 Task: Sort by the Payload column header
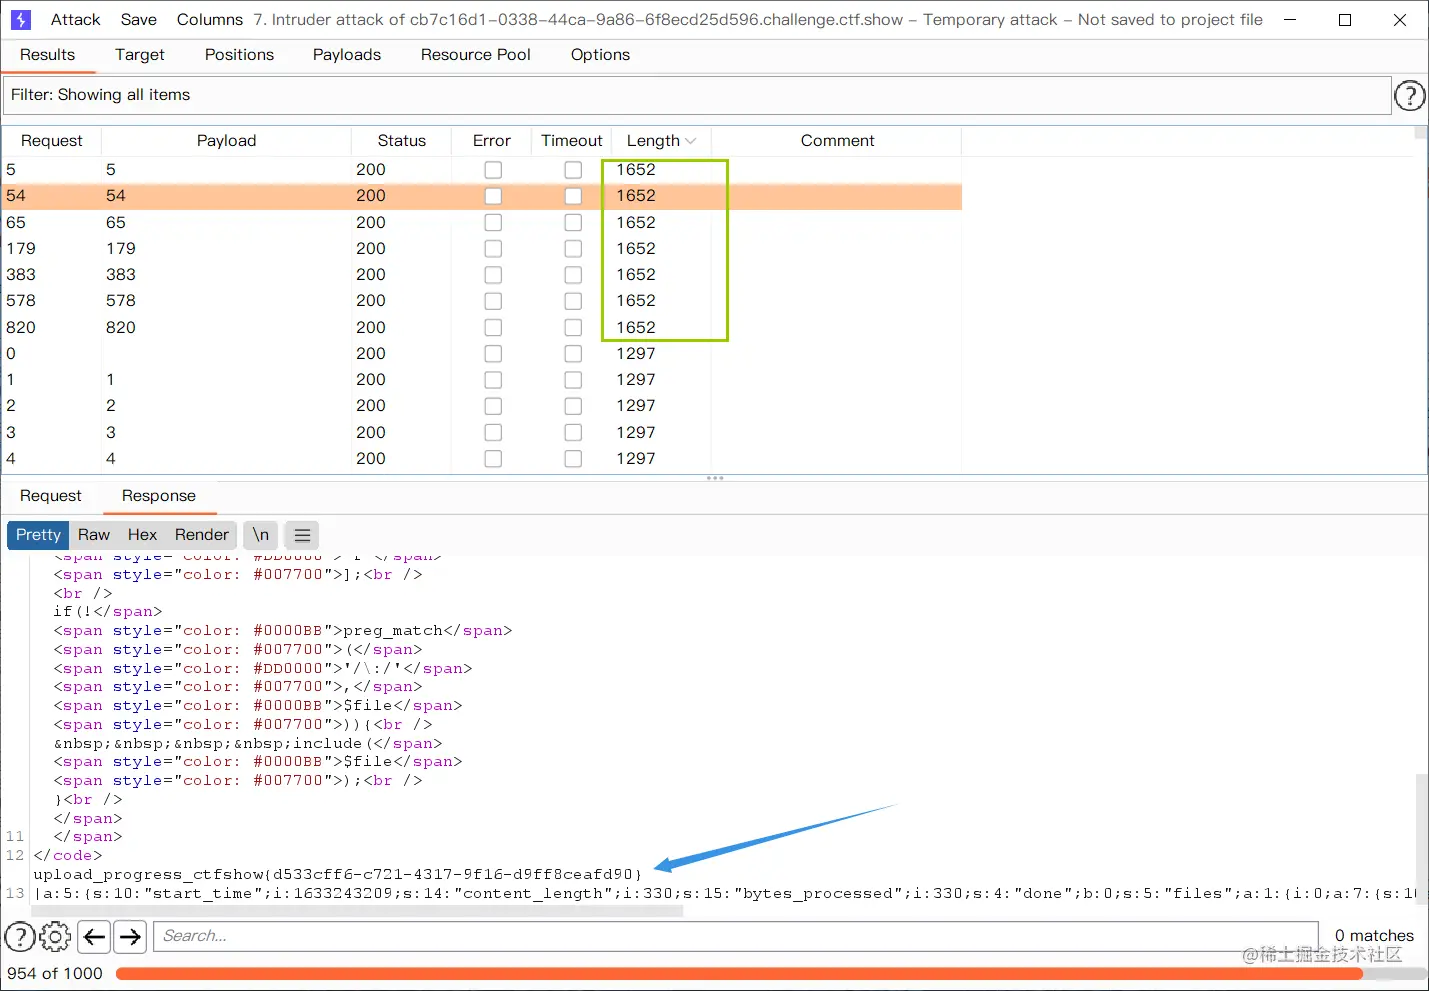[x=226, y=141]
